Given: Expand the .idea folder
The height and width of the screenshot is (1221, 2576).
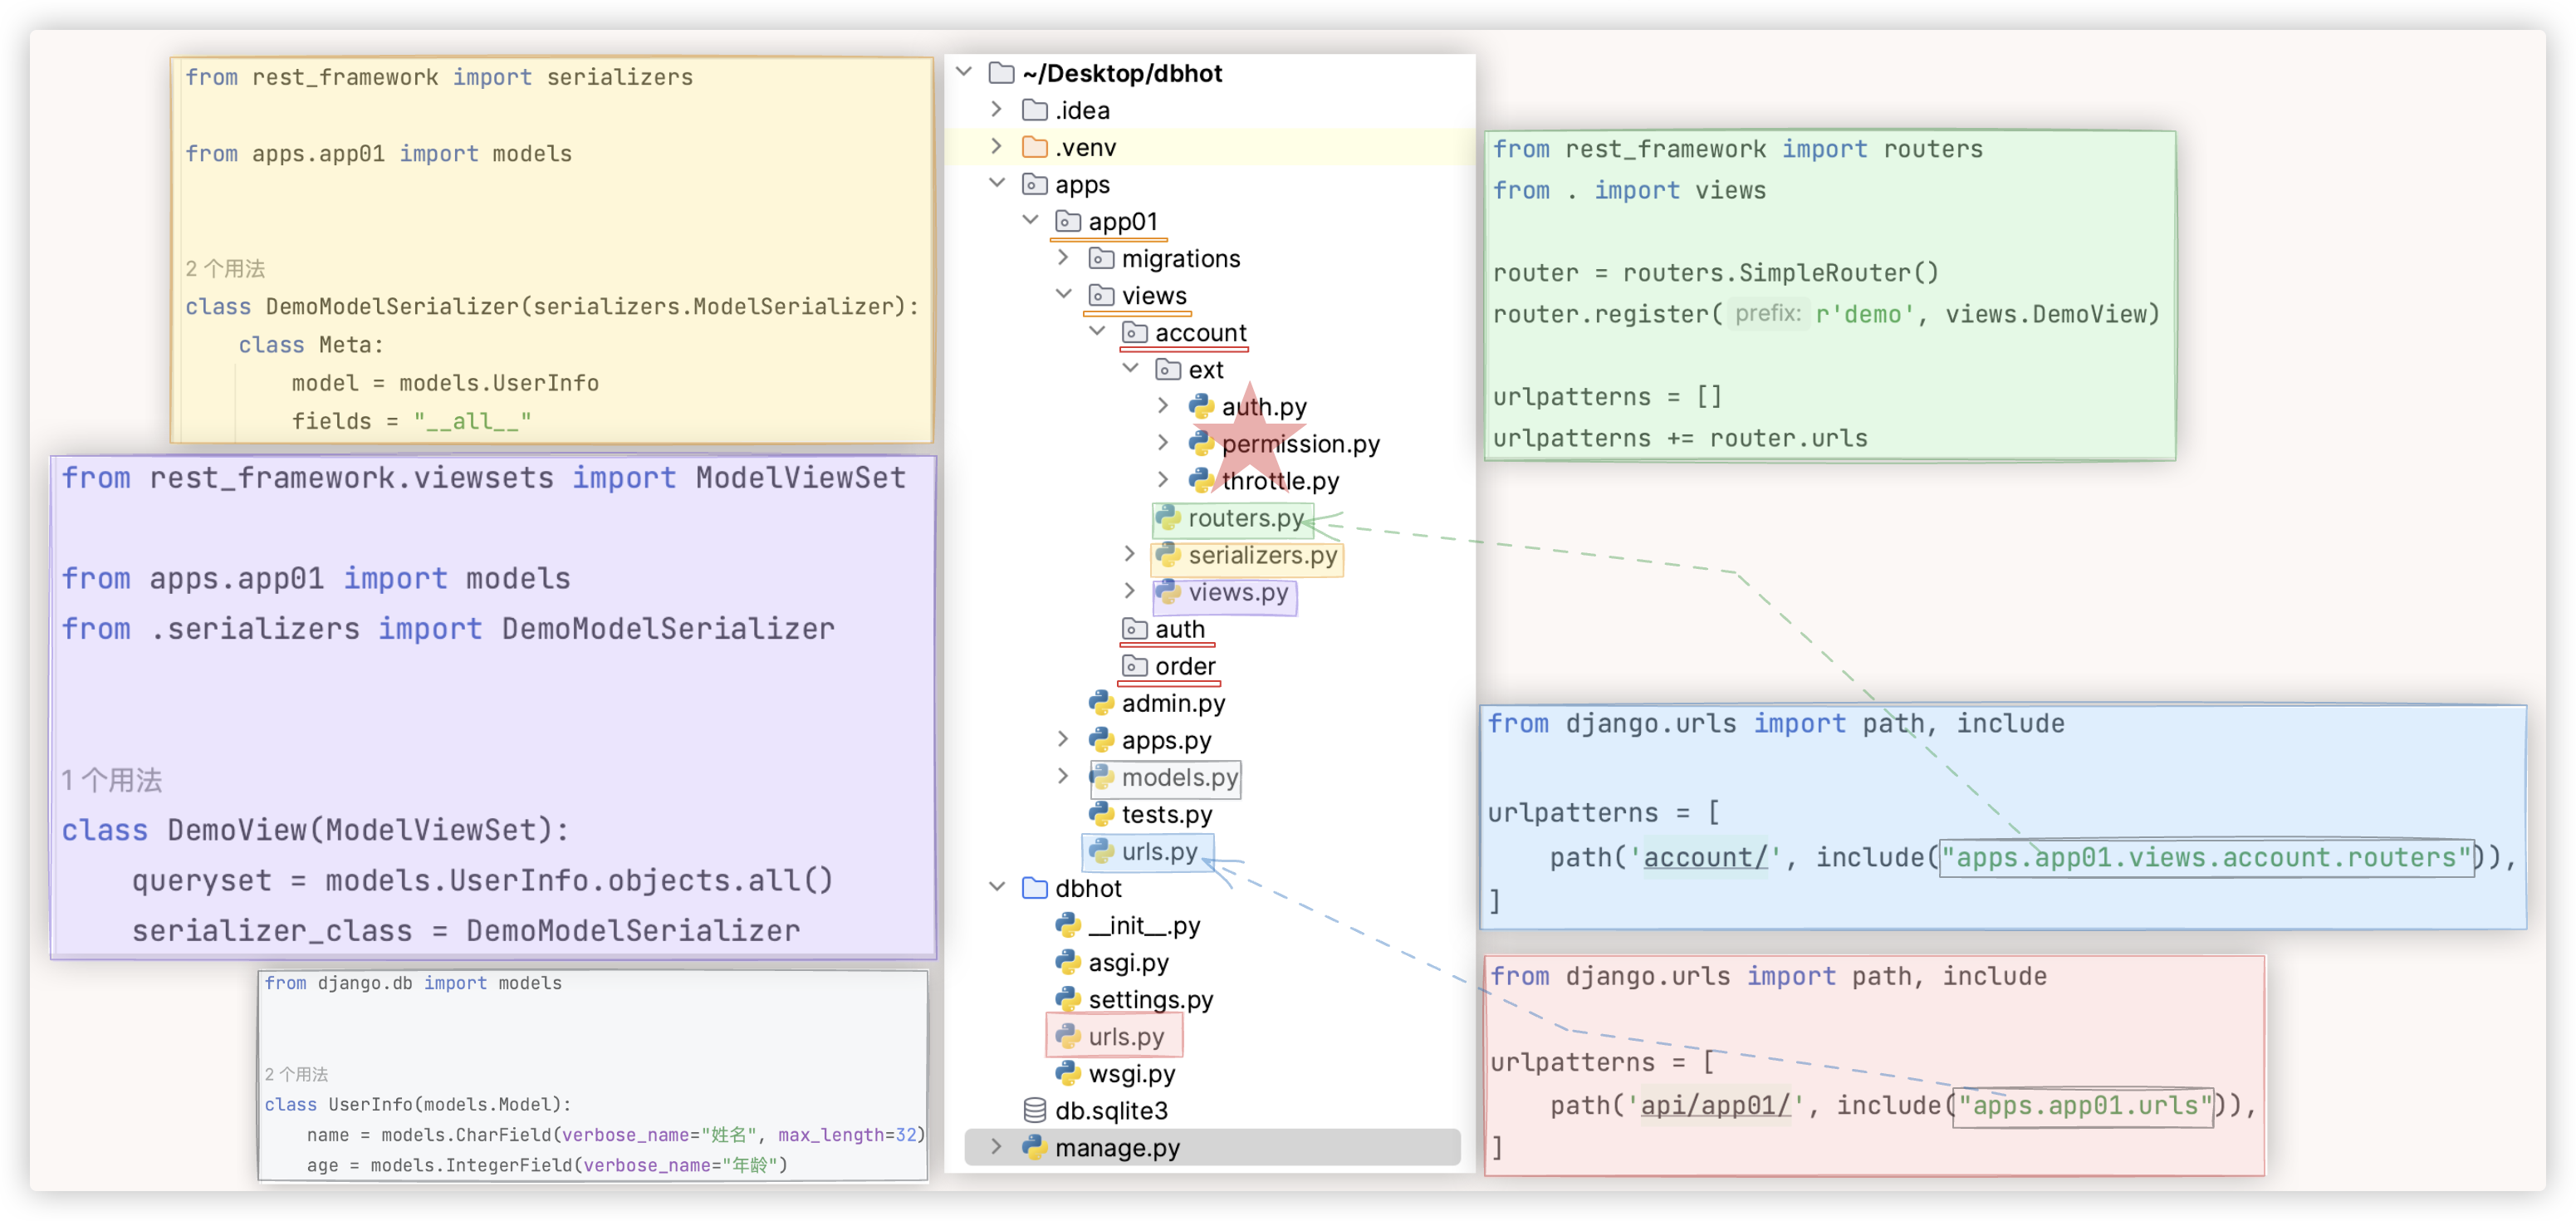Looking at the screenshot, I should point(996,109).
